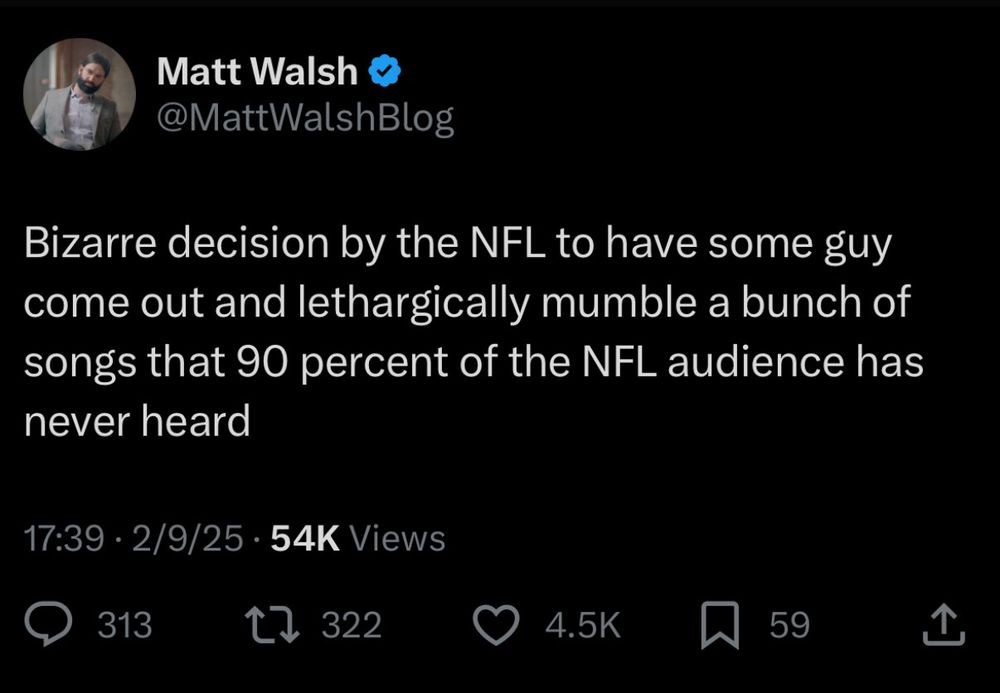The width and height of the screenshot is (1000, 693).
Task: Like the tweet with the heart icon
Action: click(497, 625)
